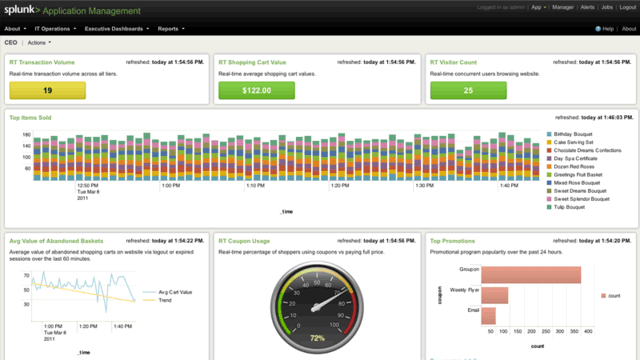
Task: Click the Email bar in Top Promotions
Action: [489, 316]
